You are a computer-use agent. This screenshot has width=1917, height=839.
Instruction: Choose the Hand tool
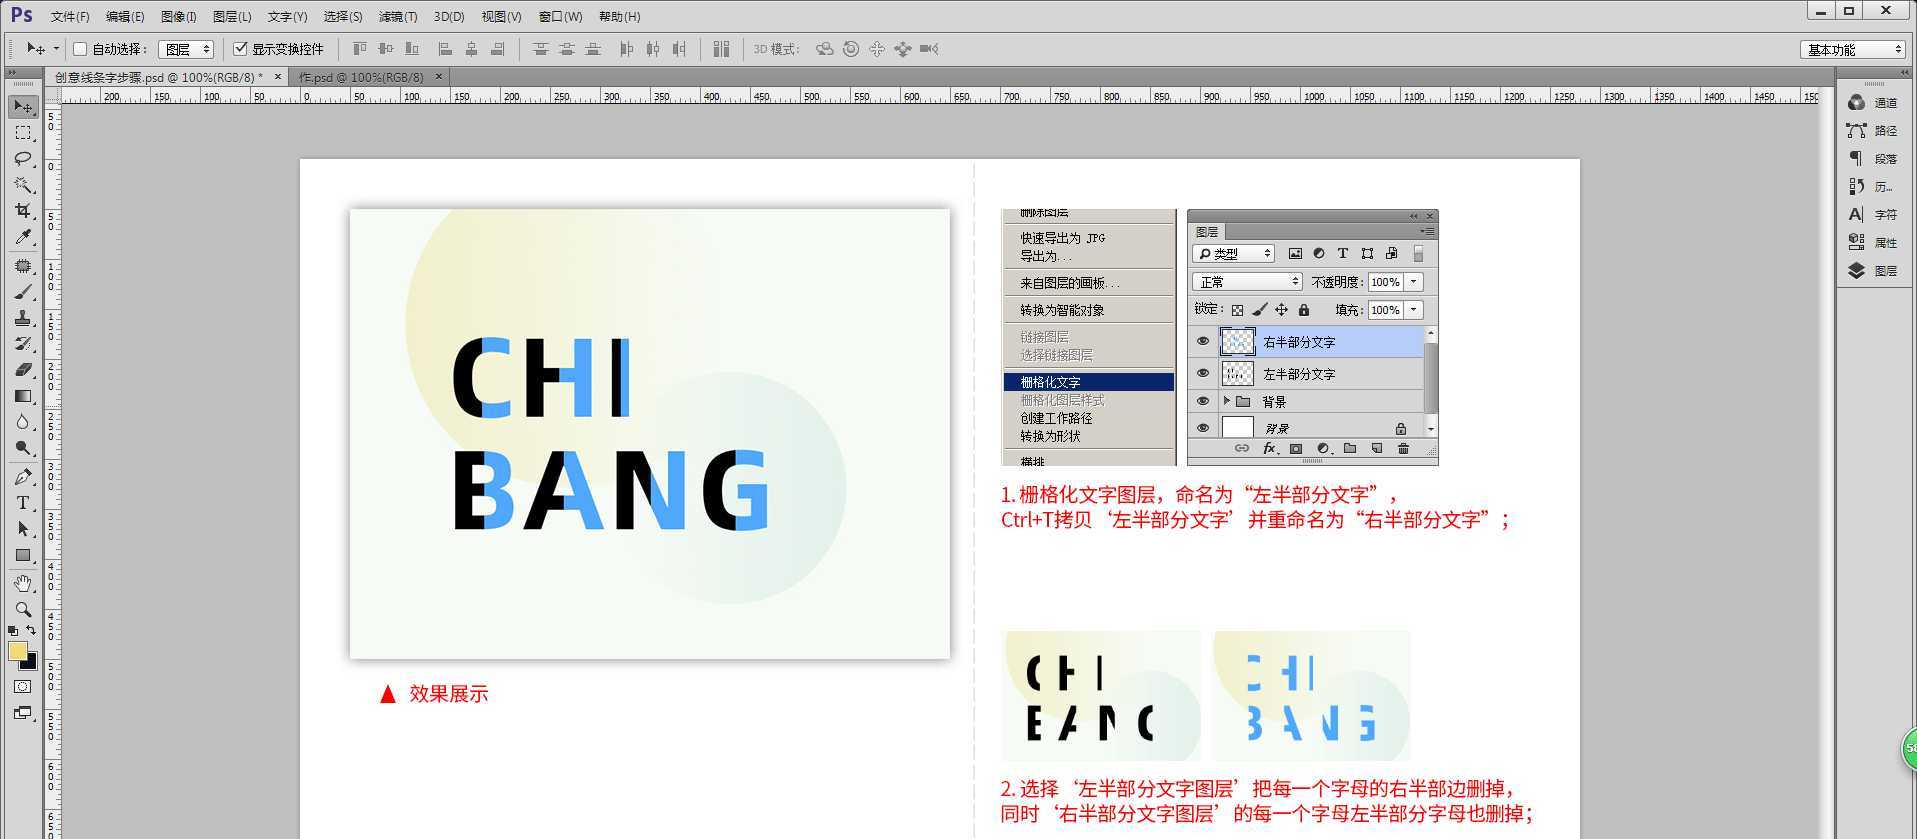click(23, 583)
